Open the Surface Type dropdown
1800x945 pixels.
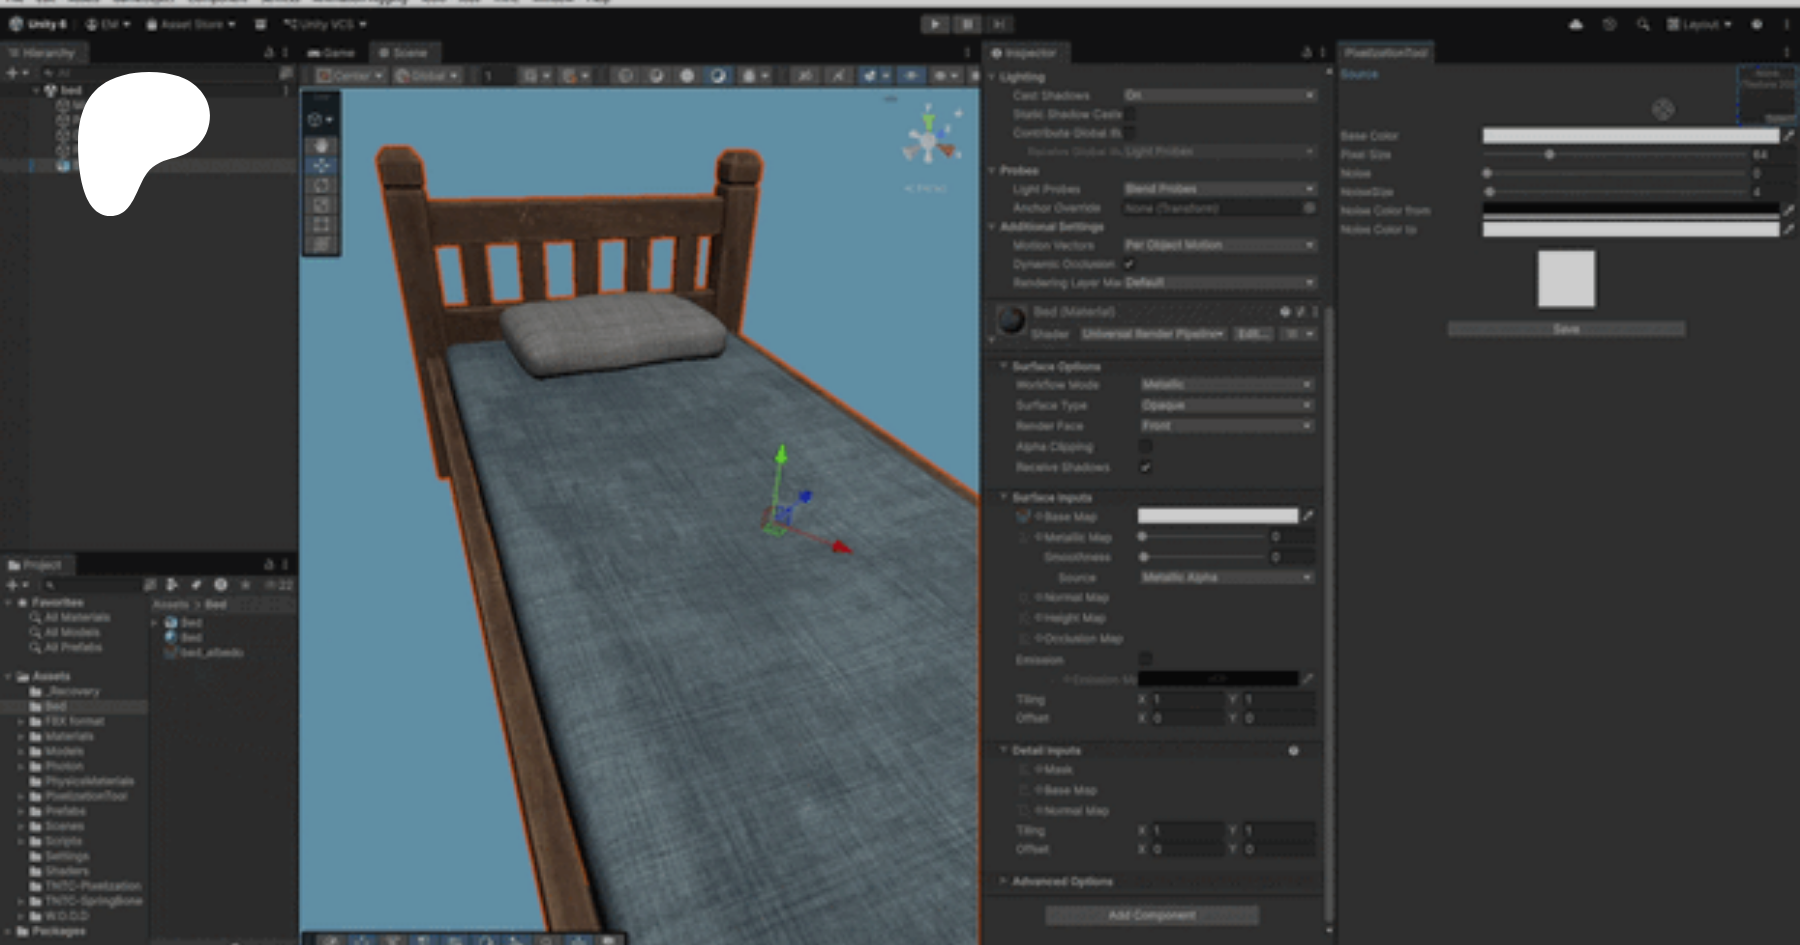coord(1226,405)
